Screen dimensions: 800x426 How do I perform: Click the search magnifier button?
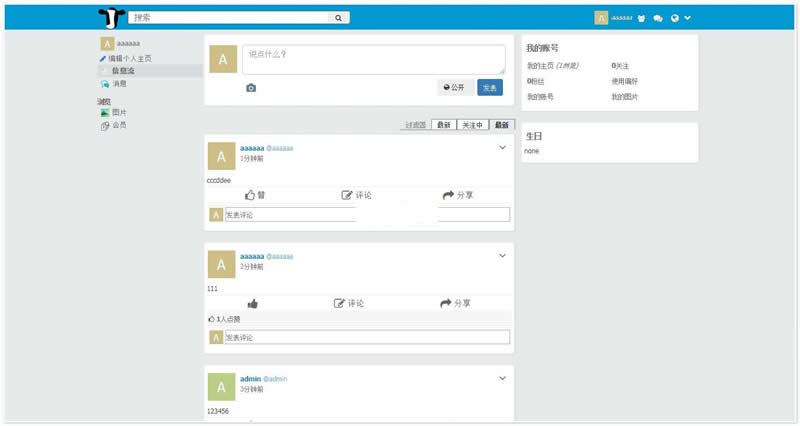[339, 18]
